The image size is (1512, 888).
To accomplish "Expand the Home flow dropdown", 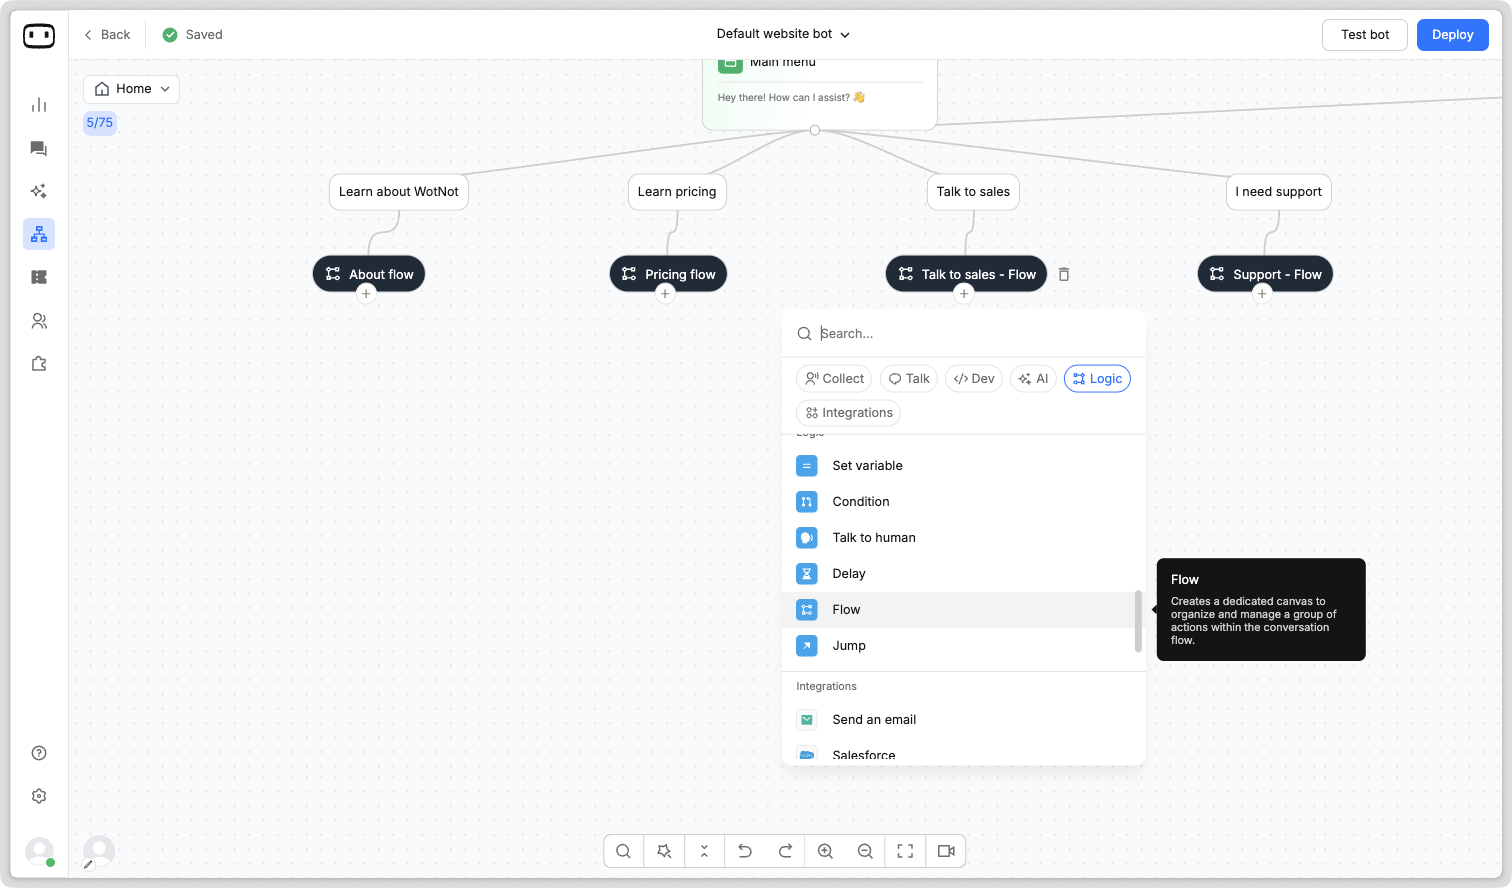I will [x=131, y=89].
